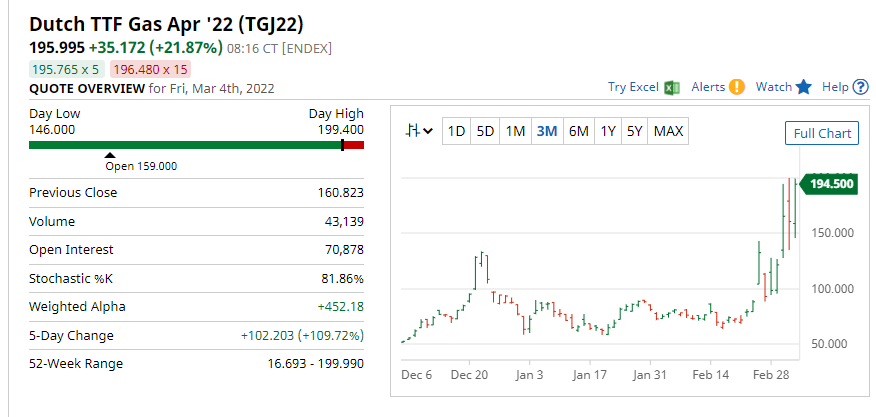This screenshot has width=876, height=417.
Task: Click the Help question mark icon
Action: click(861, 87)
